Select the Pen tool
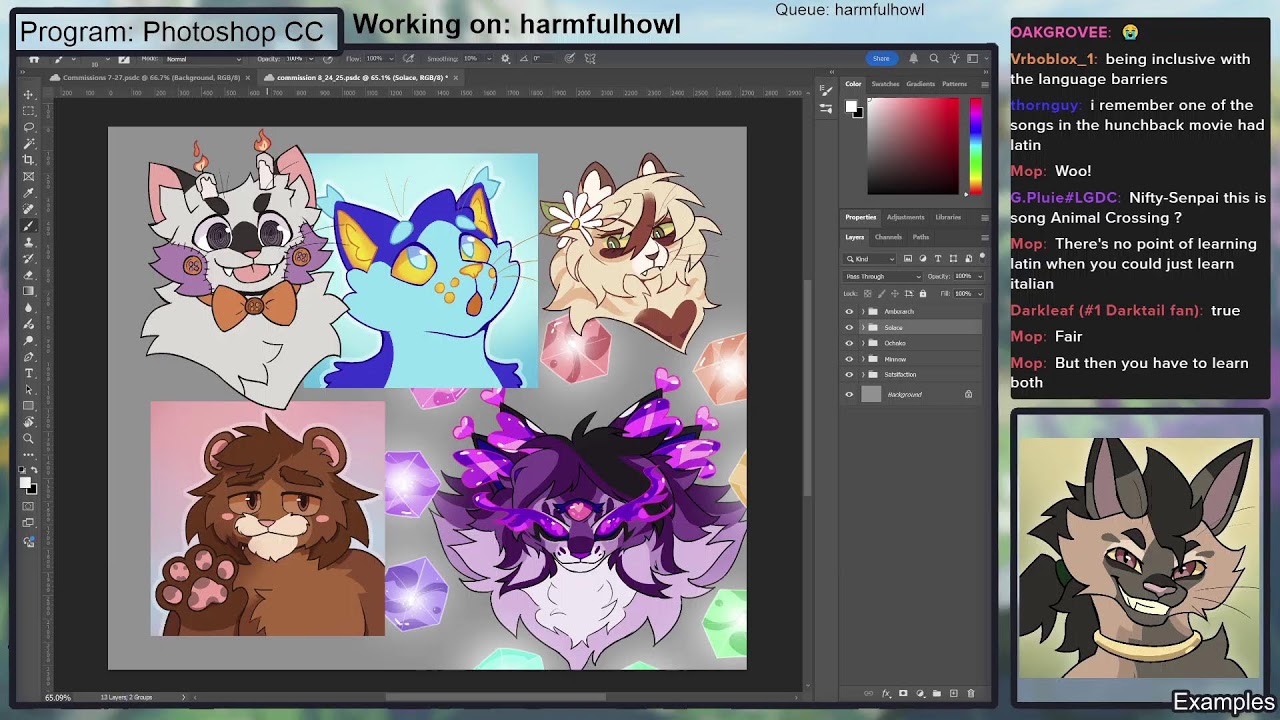The width and height of the screenshot is (1280, 720). (28, 357)
